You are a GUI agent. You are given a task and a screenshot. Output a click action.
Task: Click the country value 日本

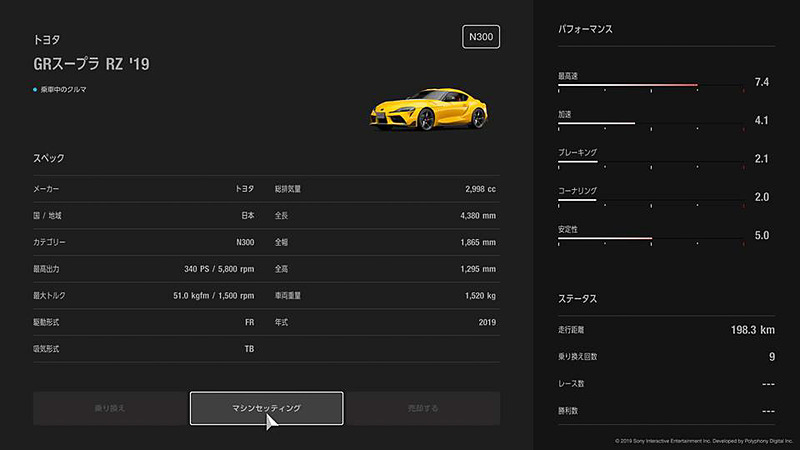tap(248, 216)
